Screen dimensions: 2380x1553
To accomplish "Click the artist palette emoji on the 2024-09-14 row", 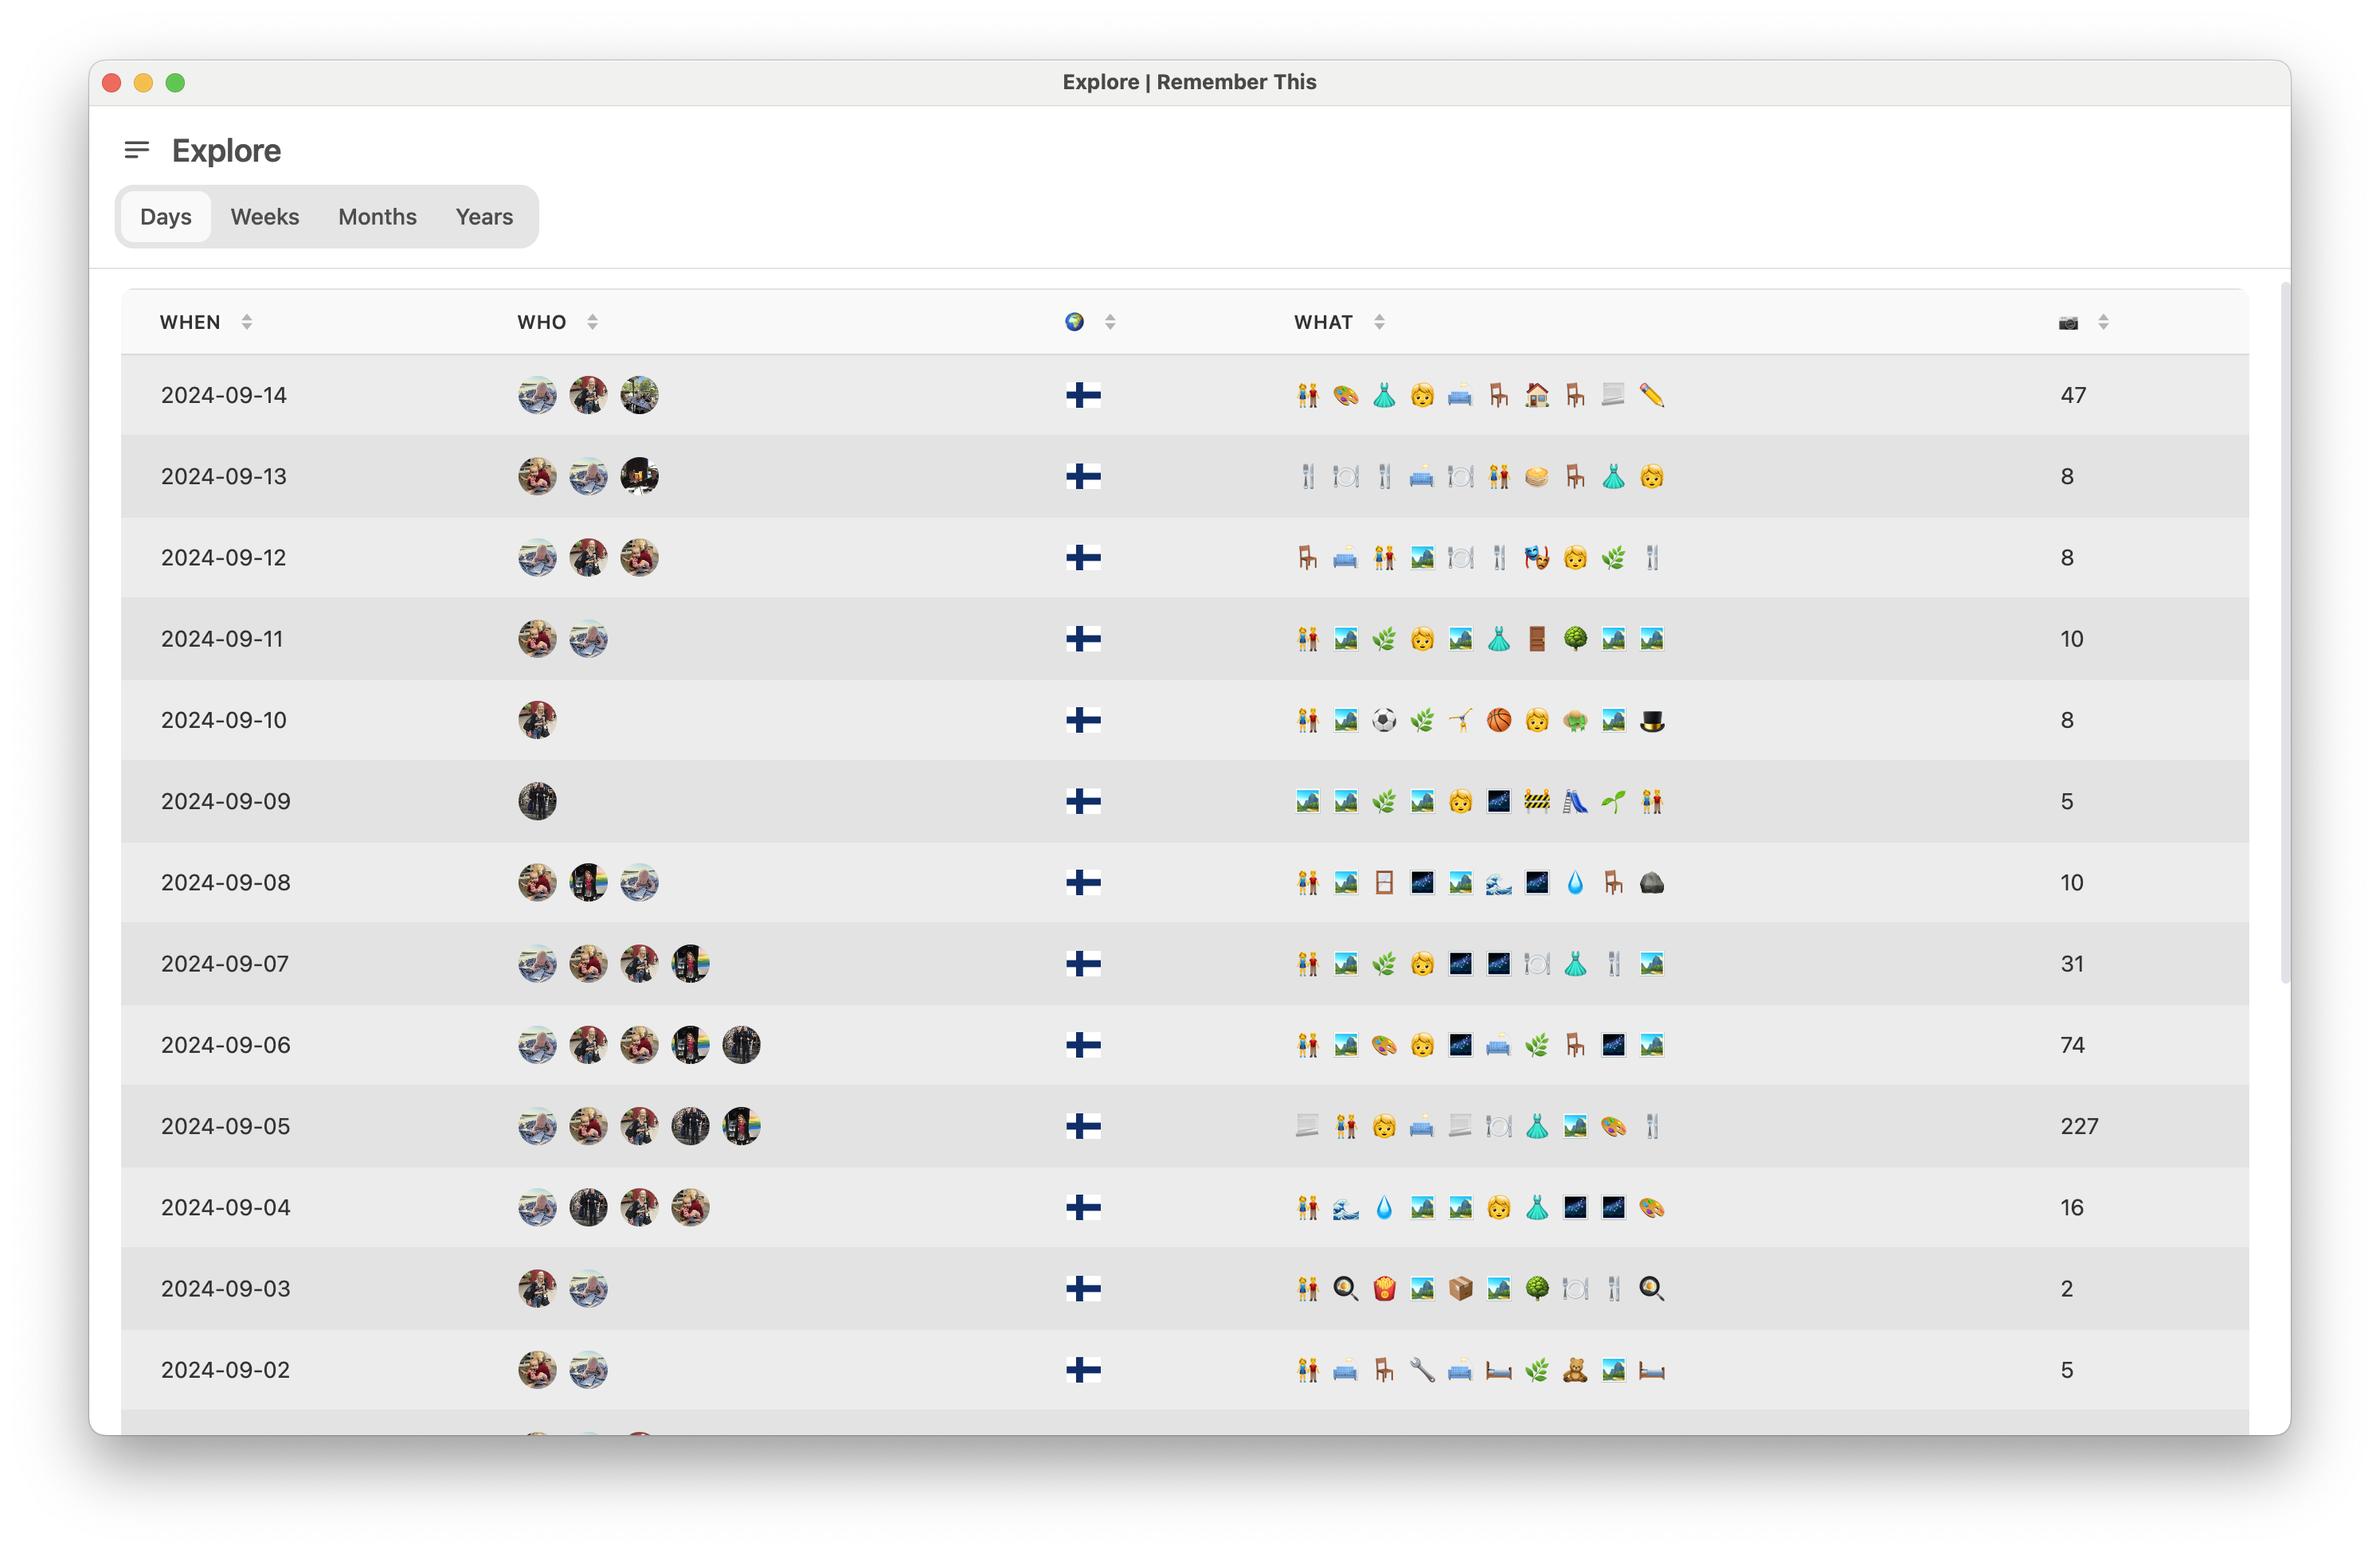I will (1347, 395).
